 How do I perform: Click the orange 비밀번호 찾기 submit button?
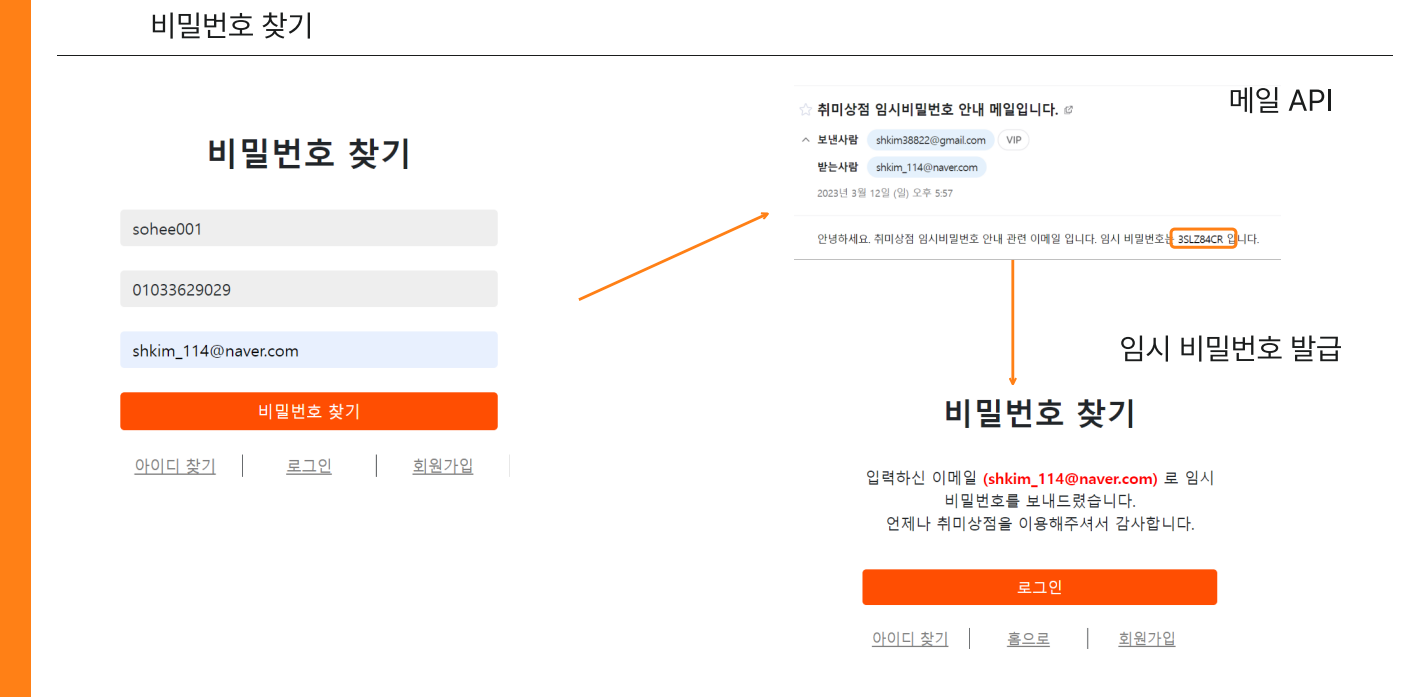point(308,411)
